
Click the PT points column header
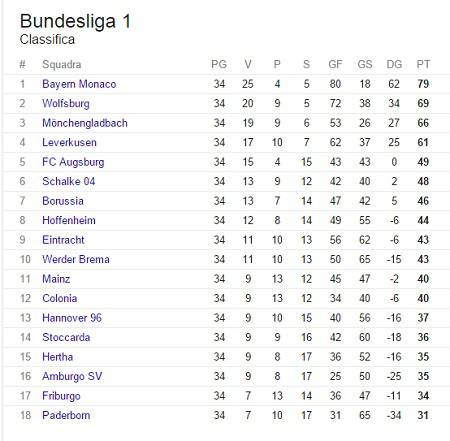point(423,64)
